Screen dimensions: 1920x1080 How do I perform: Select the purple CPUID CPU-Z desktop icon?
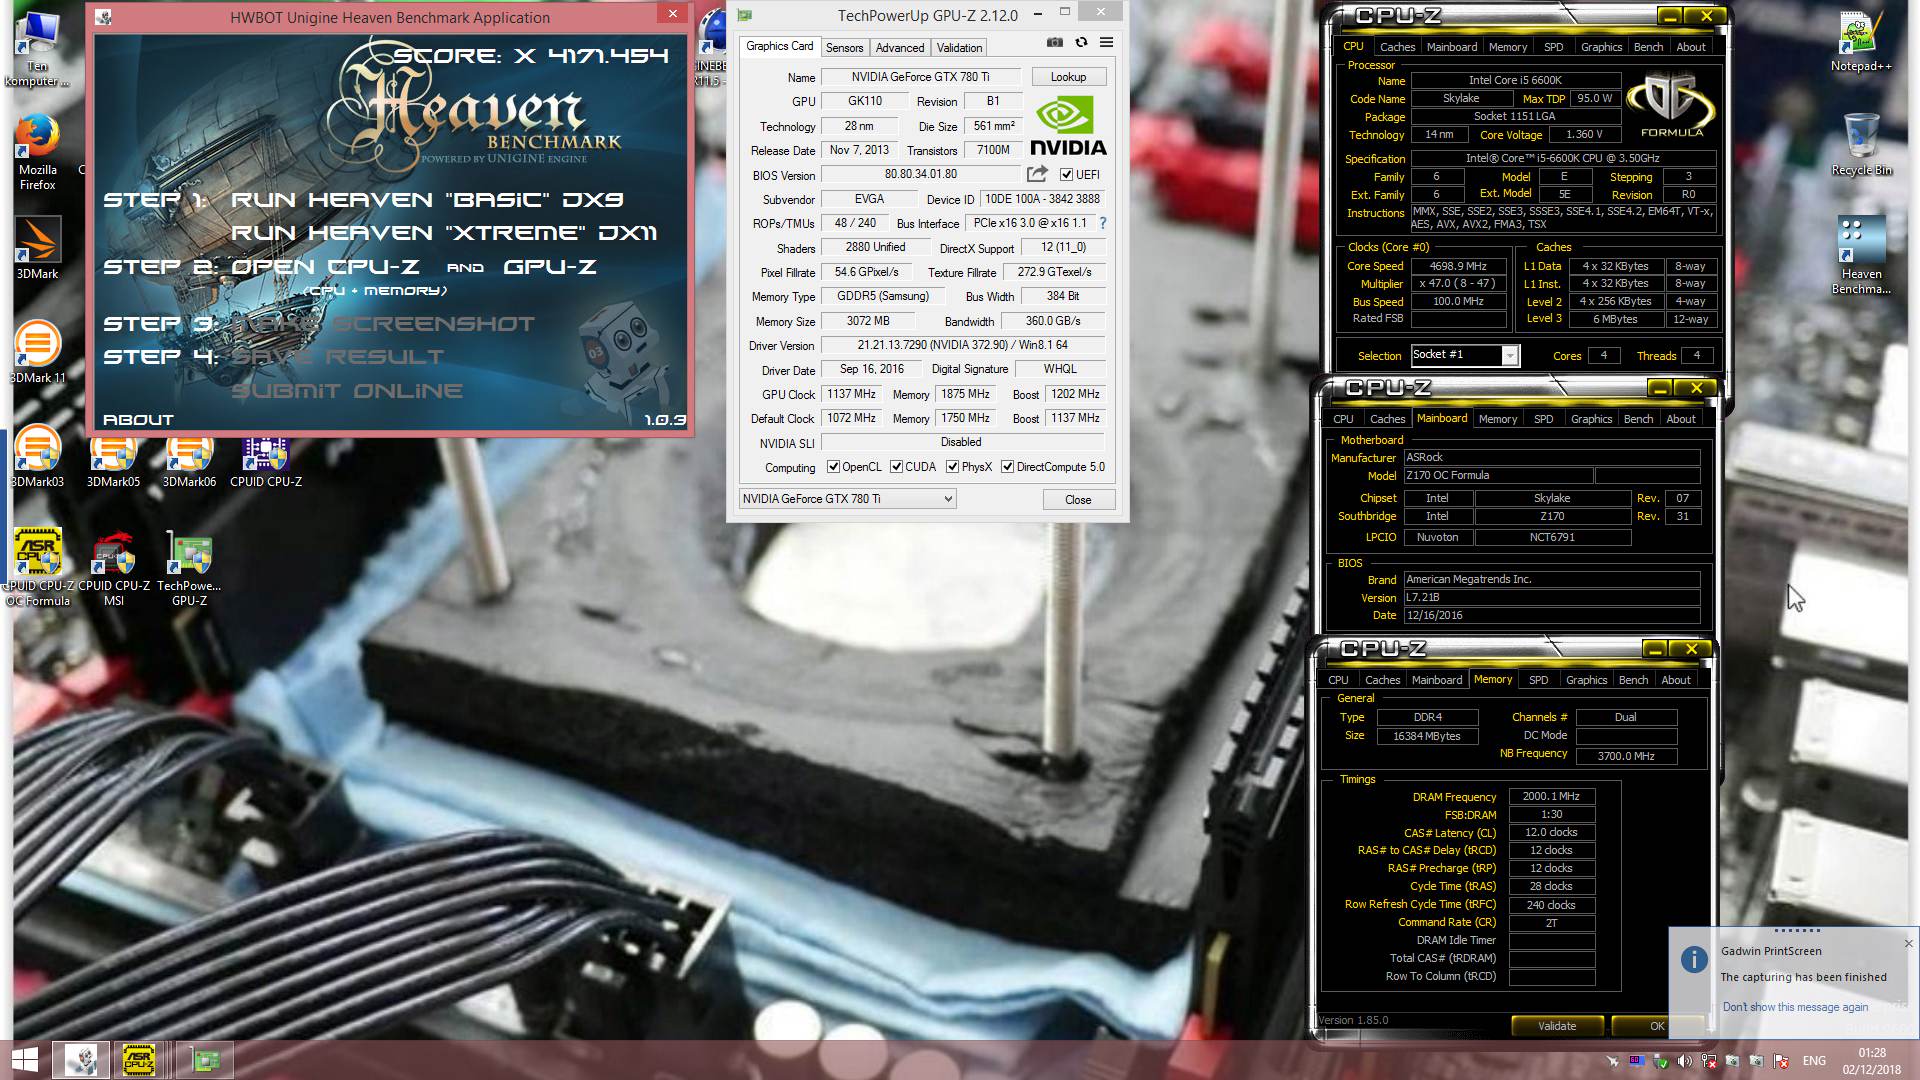265,462
